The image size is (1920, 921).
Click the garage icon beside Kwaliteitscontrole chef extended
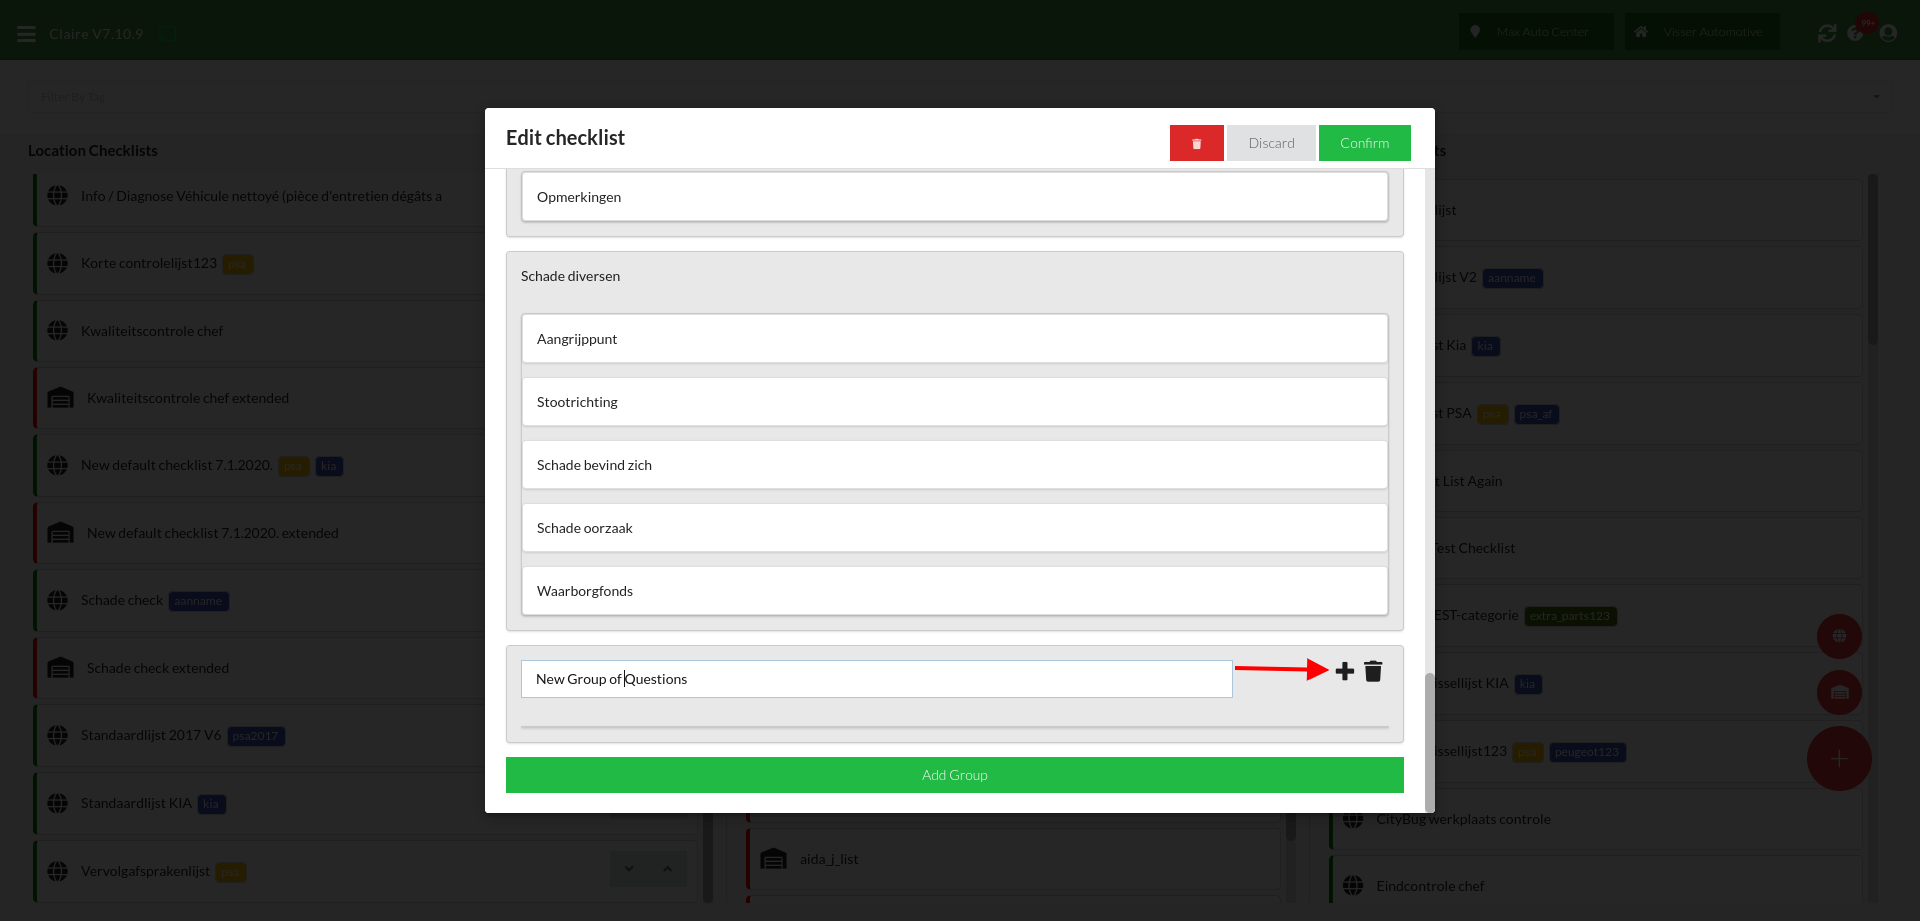pos(61,398)
